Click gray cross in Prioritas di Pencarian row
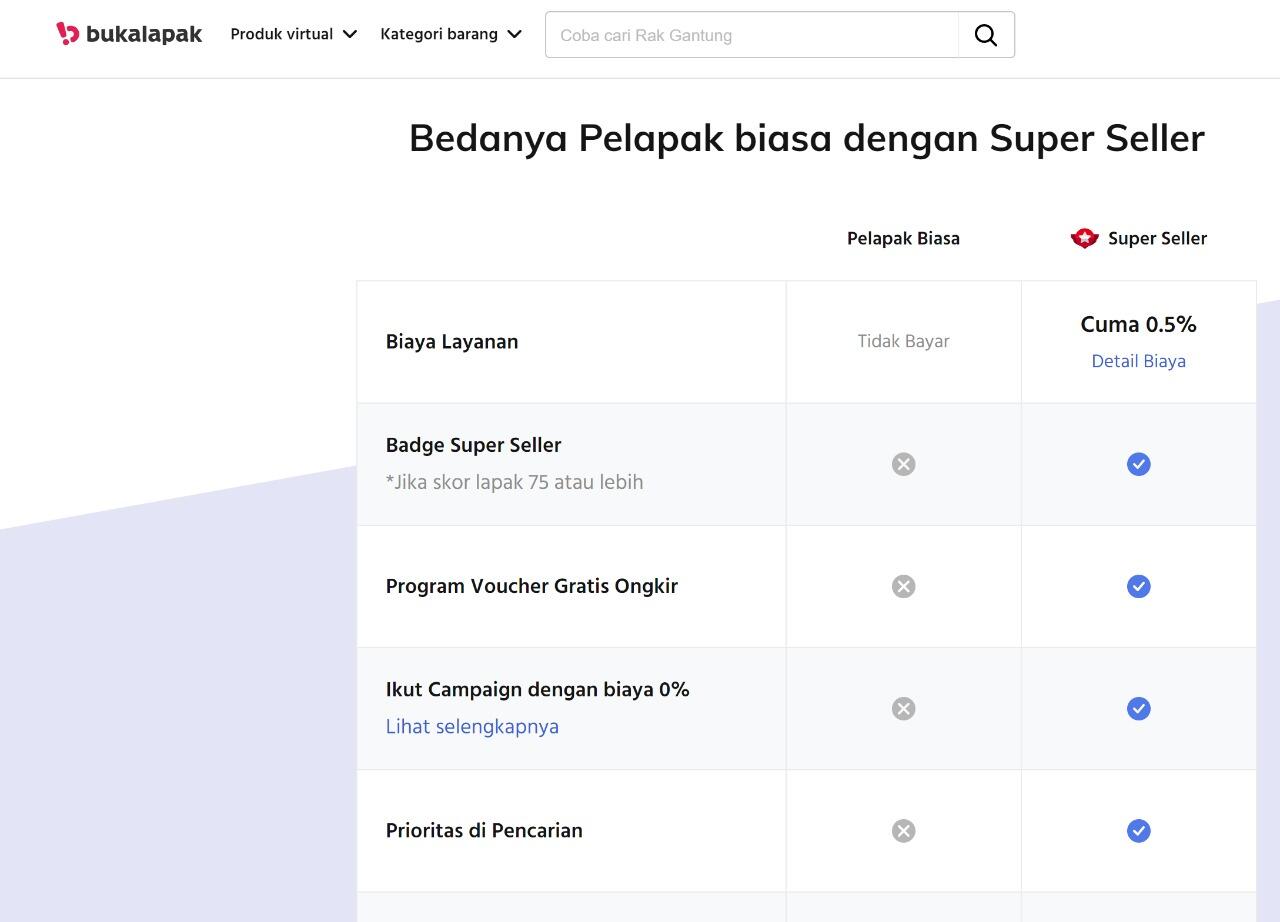 click(903, 831)
